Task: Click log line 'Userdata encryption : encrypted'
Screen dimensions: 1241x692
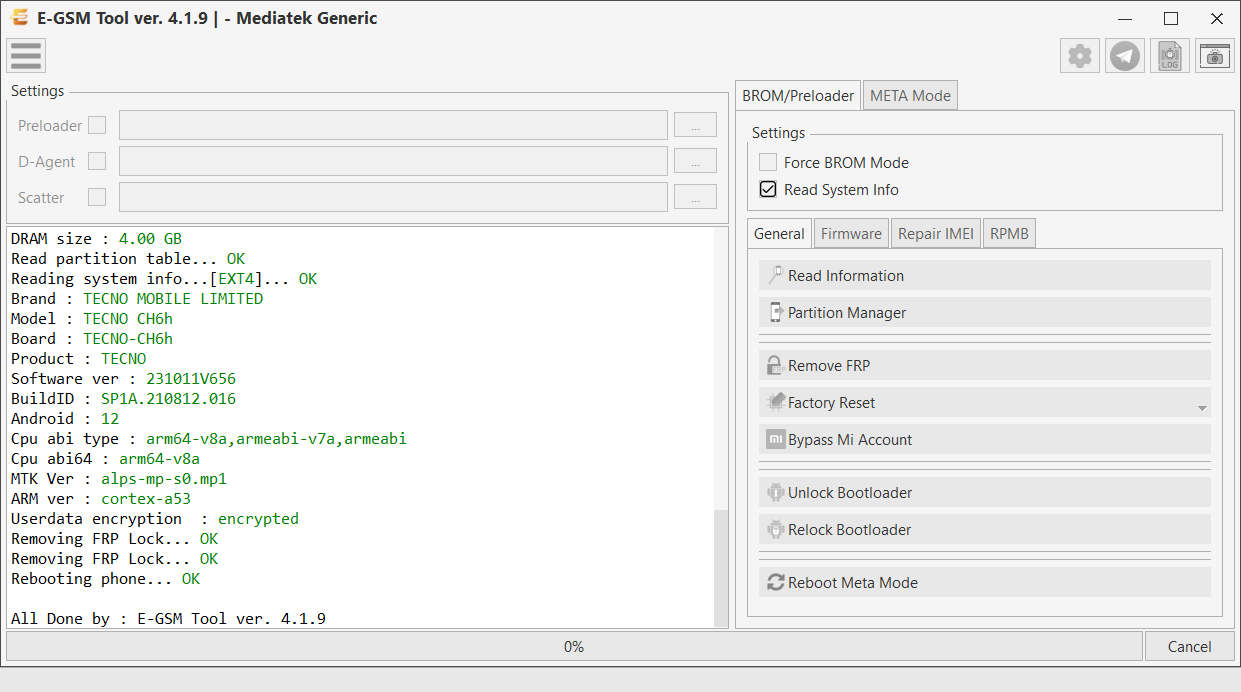Action: (155, 518)
